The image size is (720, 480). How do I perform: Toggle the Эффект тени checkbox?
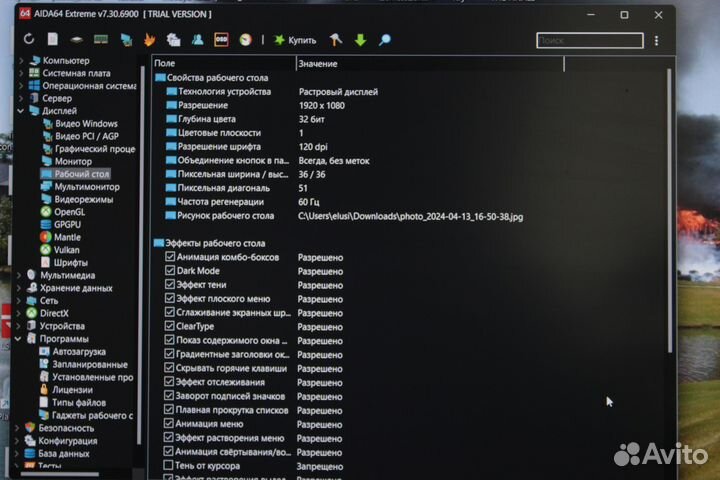(169, 284)
